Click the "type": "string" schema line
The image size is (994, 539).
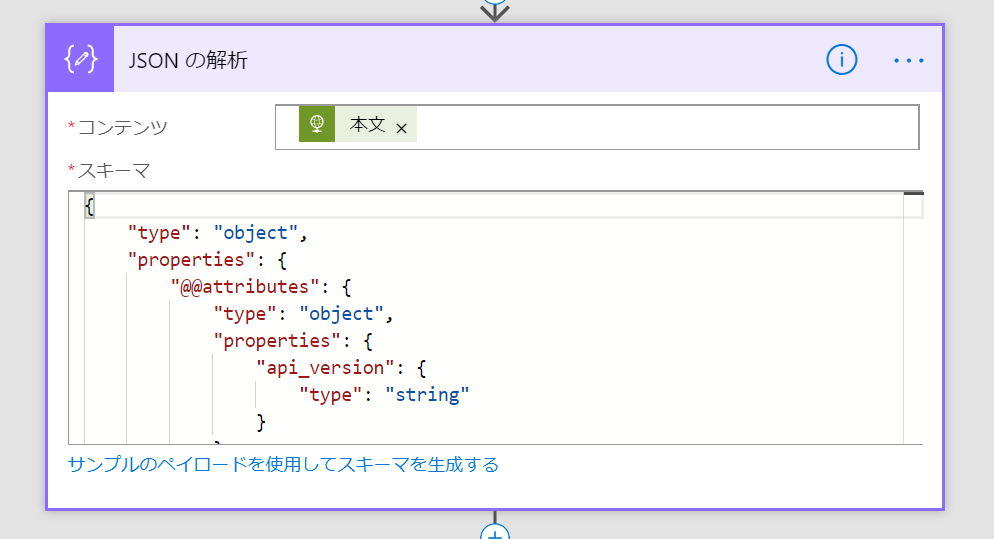(x=384, y=395)
